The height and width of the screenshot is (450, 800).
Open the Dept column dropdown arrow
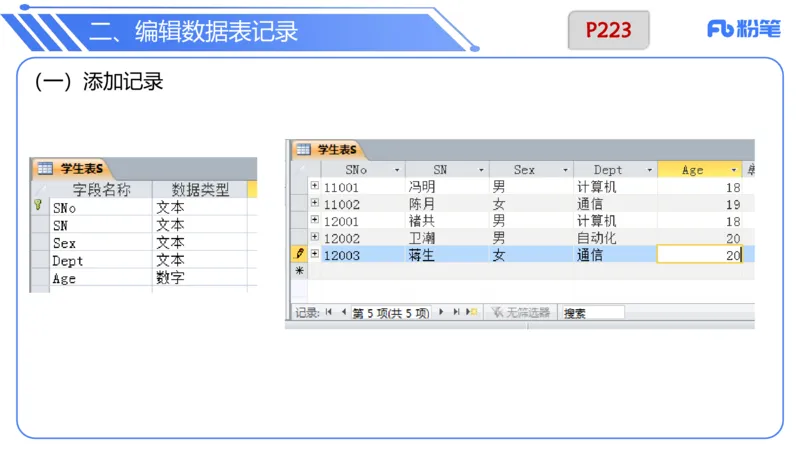click(x=649, y=170)
